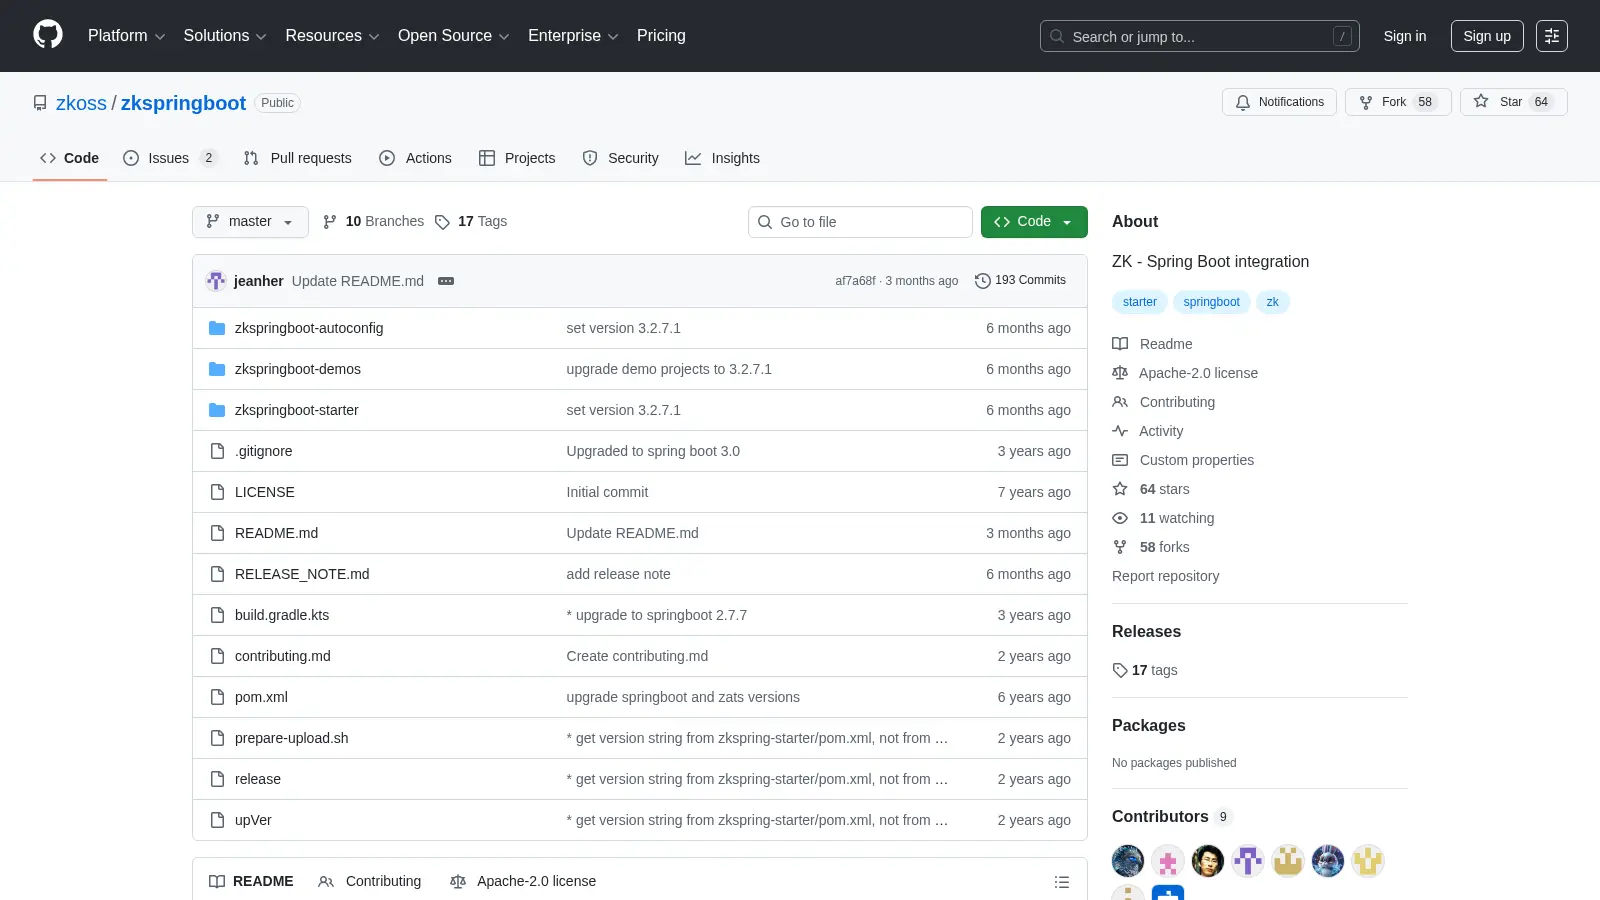Expand the Solutions menu
The width and height of the screenshot is (1600, 900).
[x=225, y=36]
